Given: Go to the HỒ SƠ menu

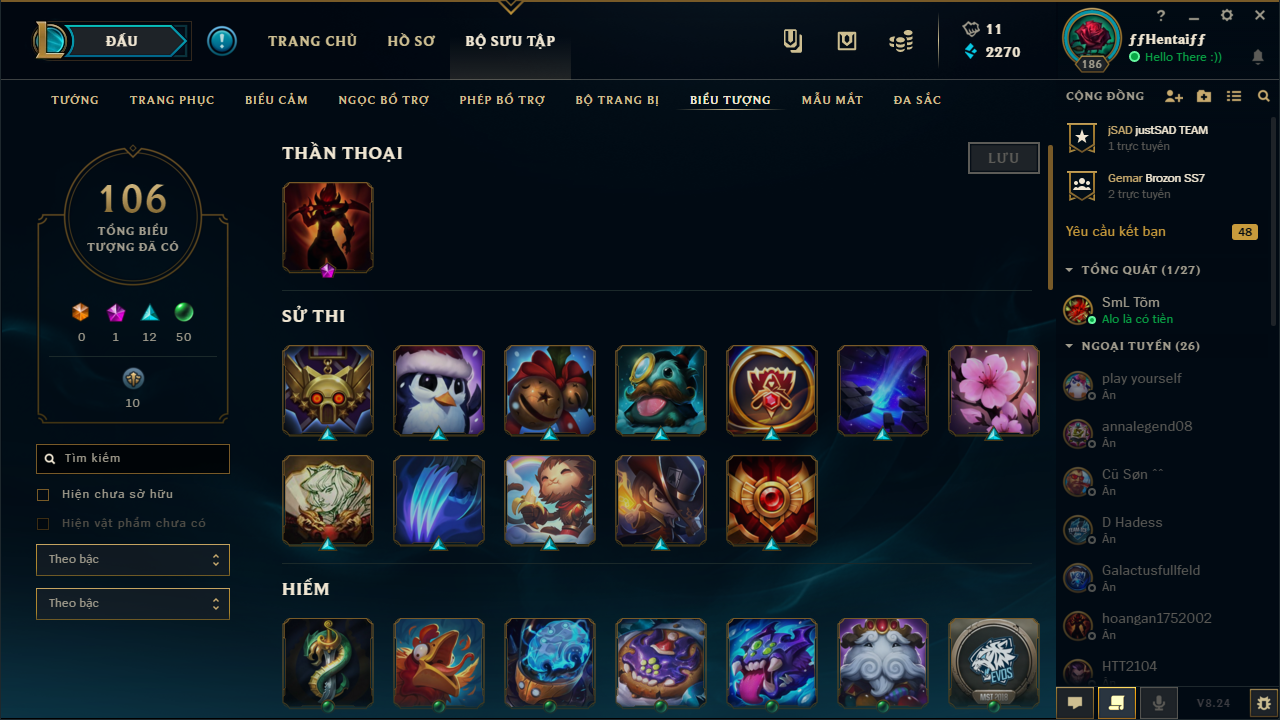Looking at the screenshot, I should pos(411,41).
